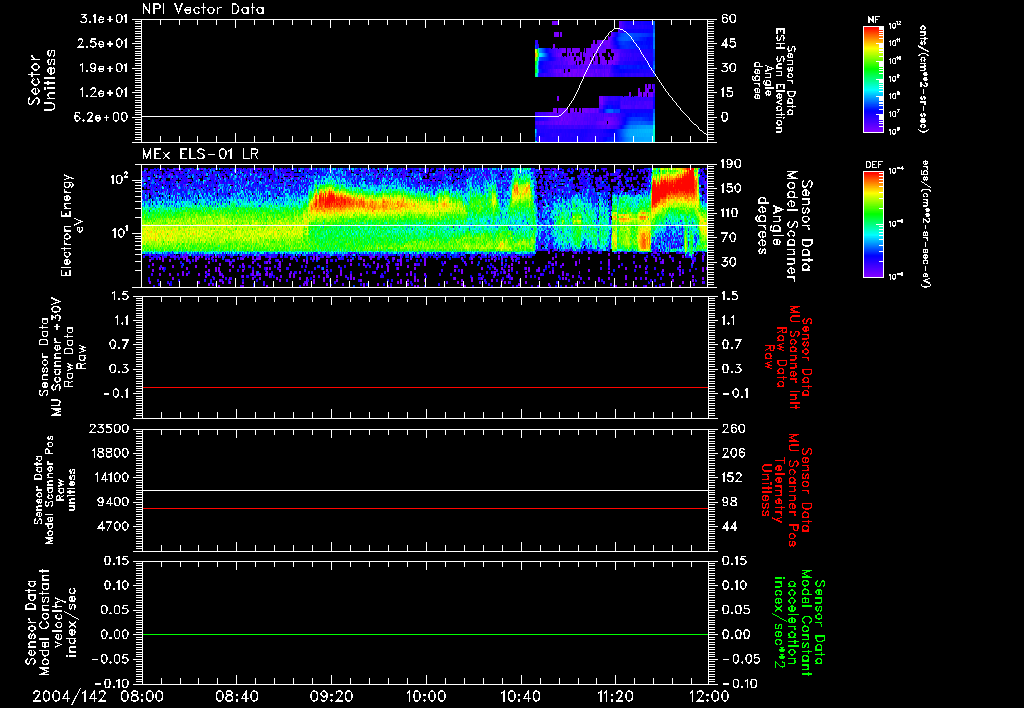Click the '60' sun elevation tick label
The width and height of the screenshot is (1024, 708).
coord(729,19)
